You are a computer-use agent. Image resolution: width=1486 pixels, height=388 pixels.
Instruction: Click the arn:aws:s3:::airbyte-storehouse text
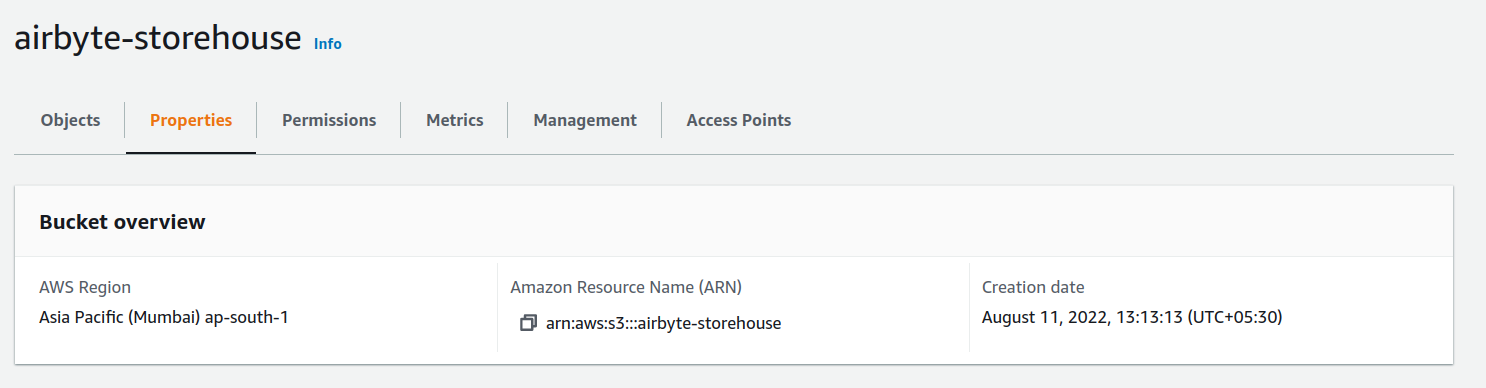[x=663, y=323]
